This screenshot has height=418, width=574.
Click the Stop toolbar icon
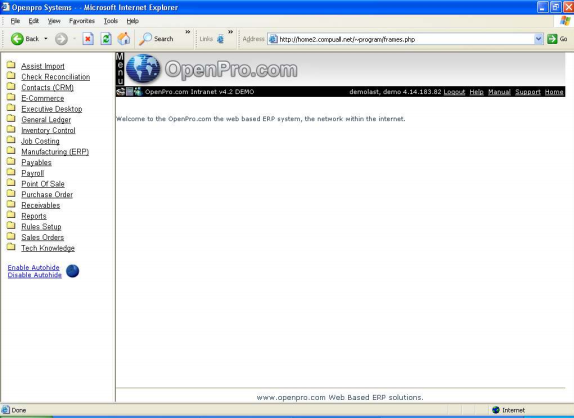[88, 39]
